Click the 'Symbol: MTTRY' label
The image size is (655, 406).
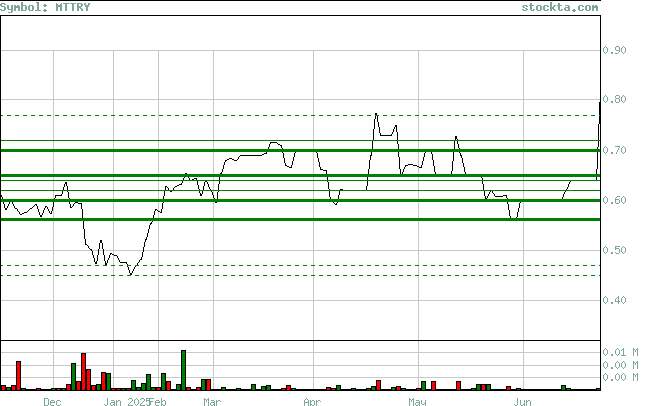45,7
